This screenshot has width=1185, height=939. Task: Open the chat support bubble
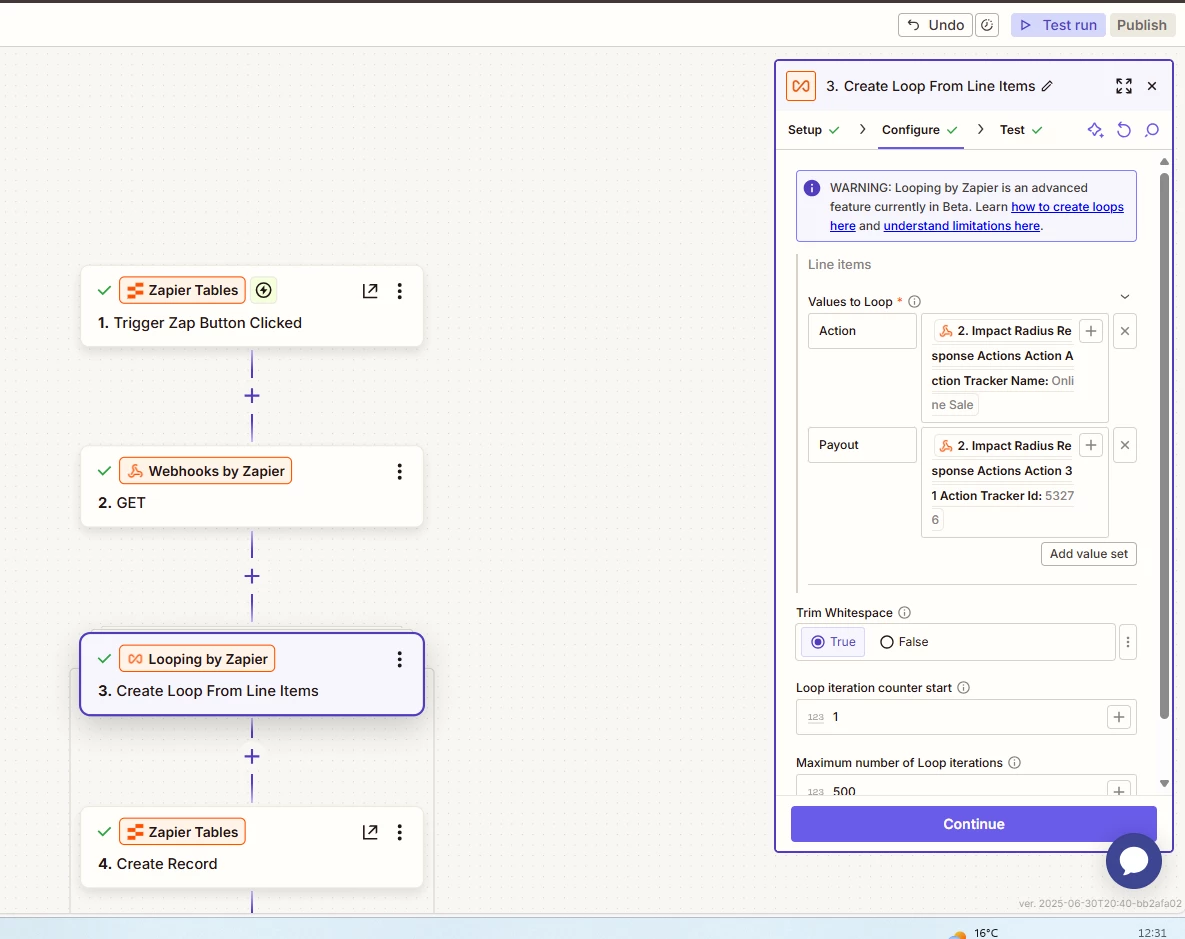point(1134,860)
